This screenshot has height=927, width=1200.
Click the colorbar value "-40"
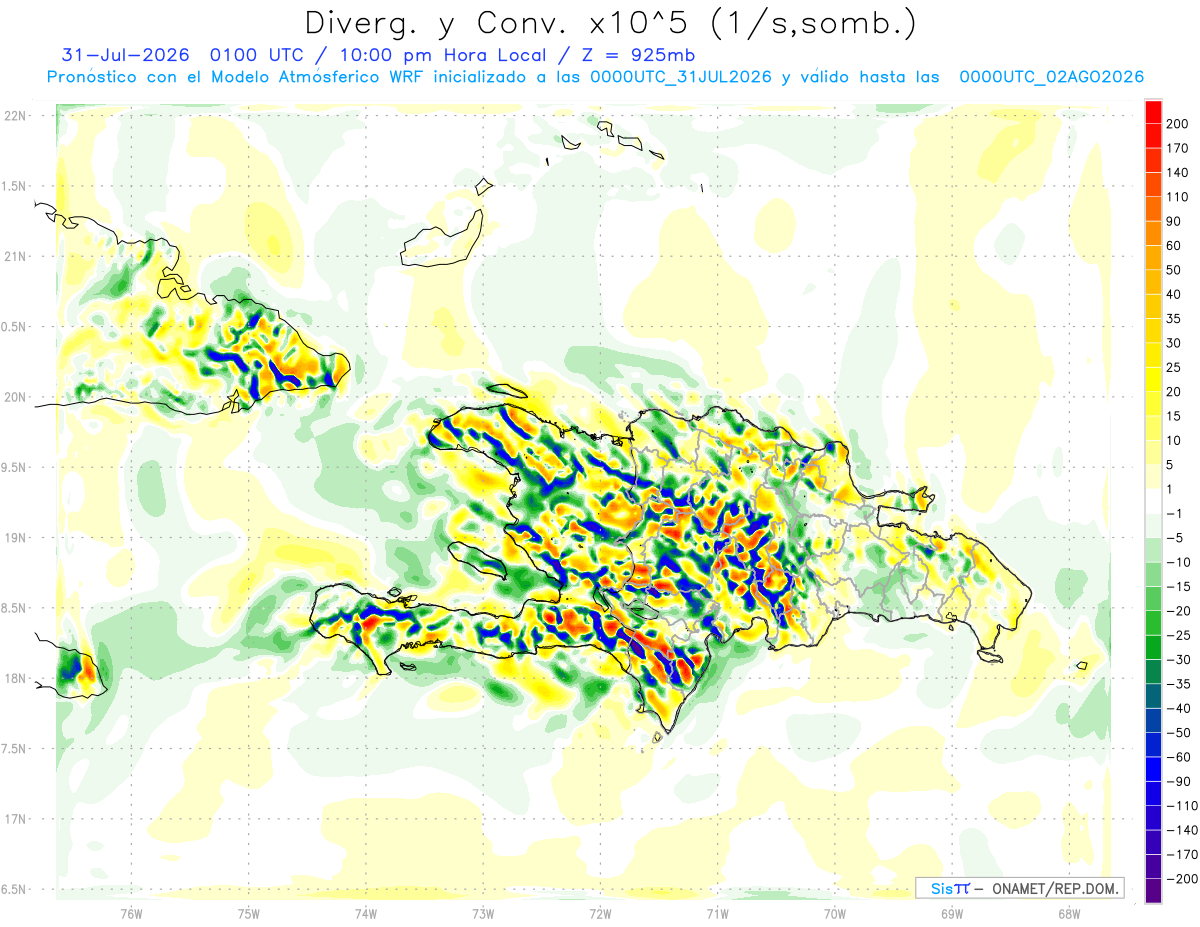[1178, 708]
